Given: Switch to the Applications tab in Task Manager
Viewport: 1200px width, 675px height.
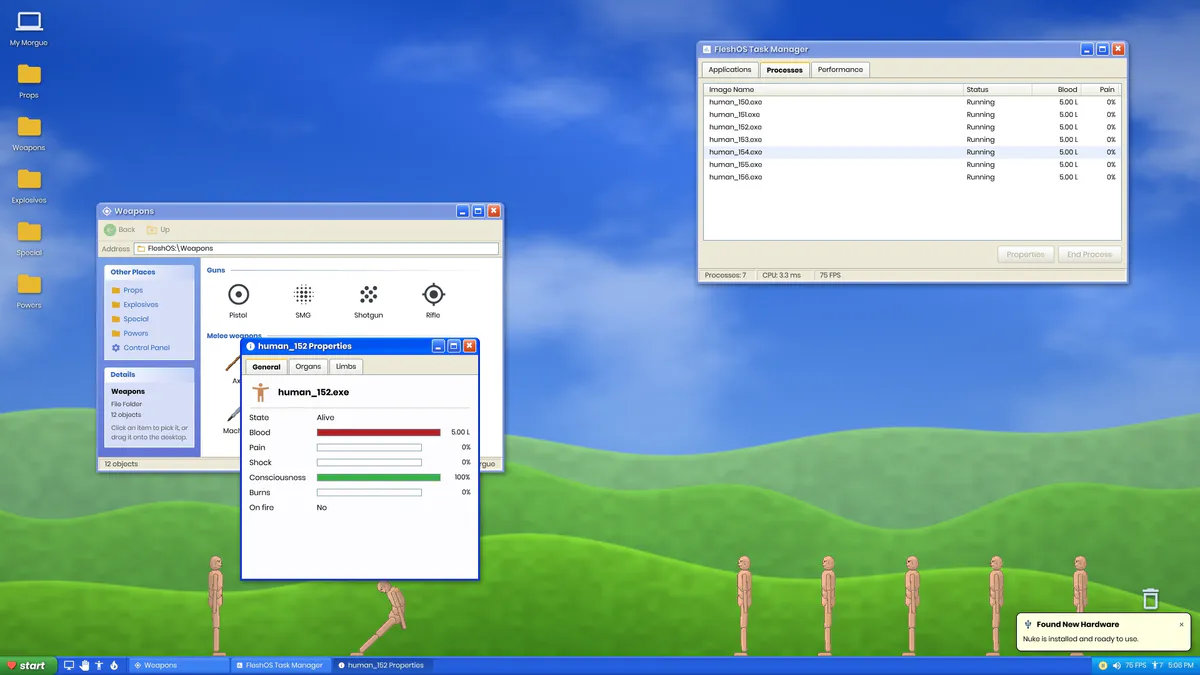Looking at the screenshot, I should [730, 70].
